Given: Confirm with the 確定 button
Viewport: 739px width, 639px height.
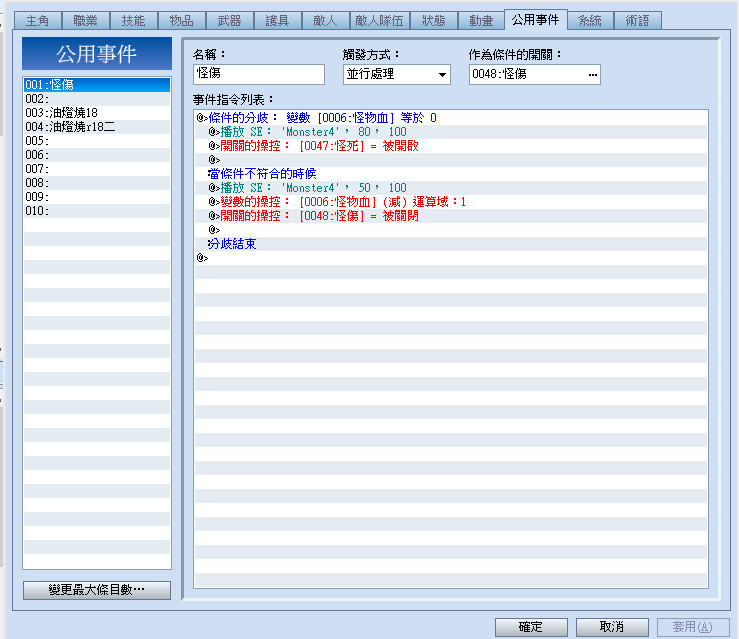Looking at the screenshot, I should pyautogui.click(x=531, y=627).
